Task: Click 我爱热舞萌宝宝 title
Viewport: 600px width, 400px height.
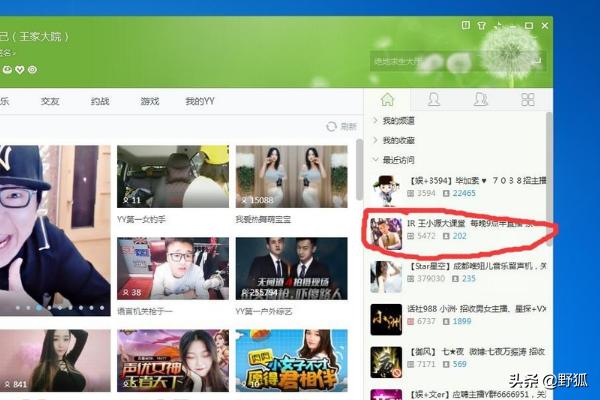Action: tap(263, 220)
